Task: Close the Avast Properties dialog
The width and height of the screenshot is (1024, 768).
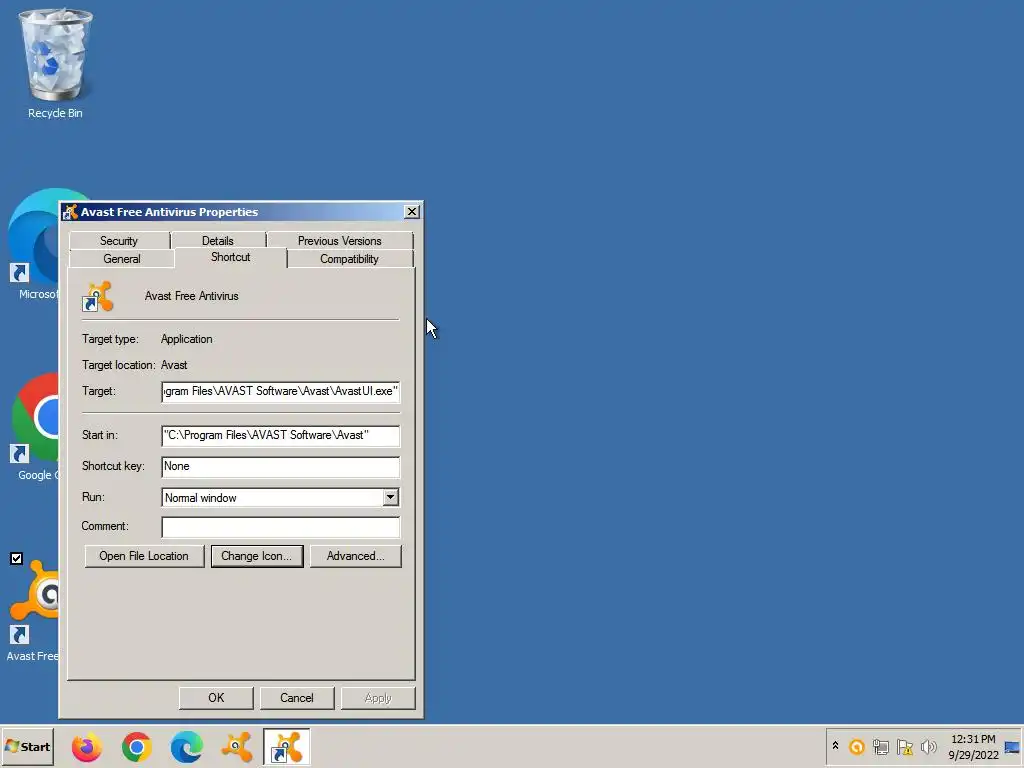Action: (411, 212)
